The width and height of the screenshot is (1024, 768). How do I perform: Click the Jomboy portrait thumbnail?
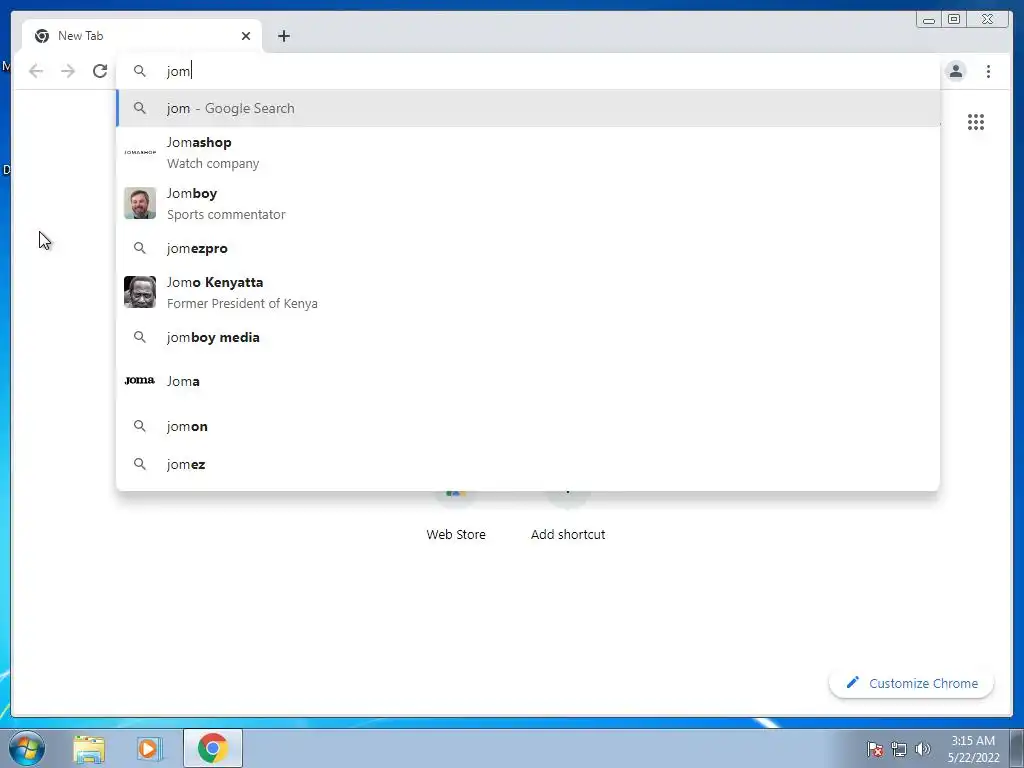pos(140,203)
